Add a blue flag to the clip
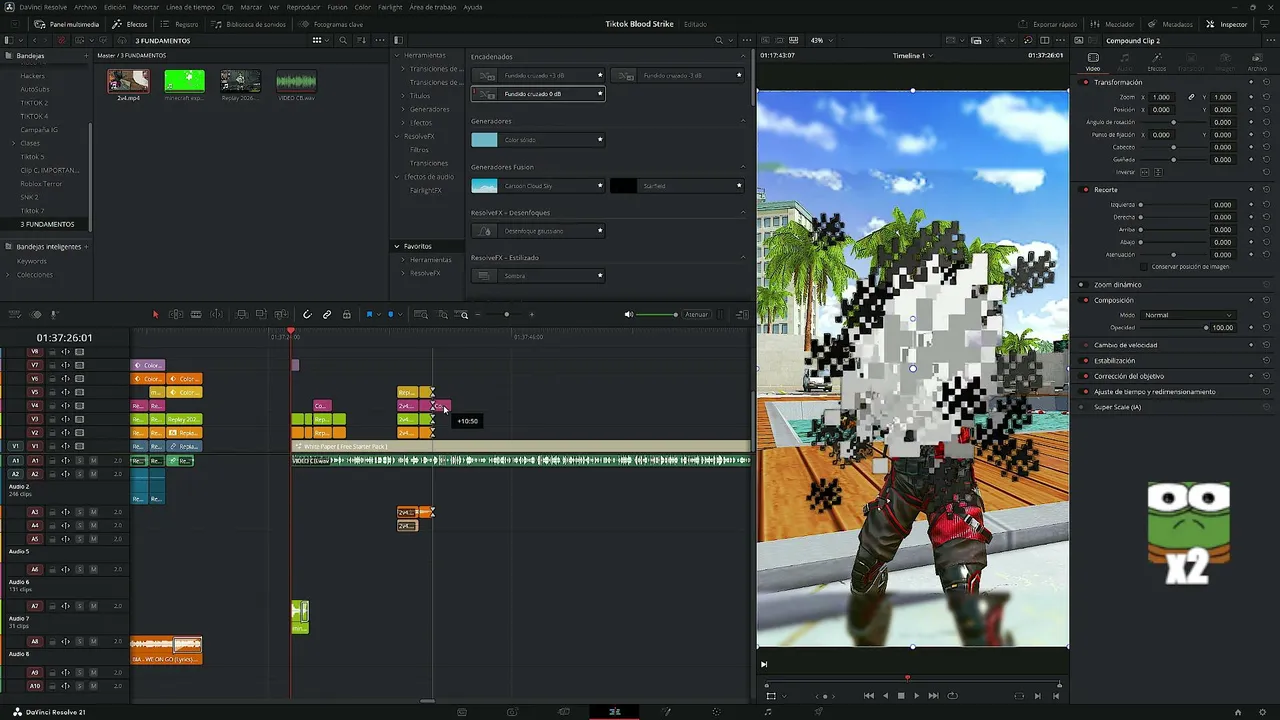This screenshot has height=720, width=1280. (369, 315)
